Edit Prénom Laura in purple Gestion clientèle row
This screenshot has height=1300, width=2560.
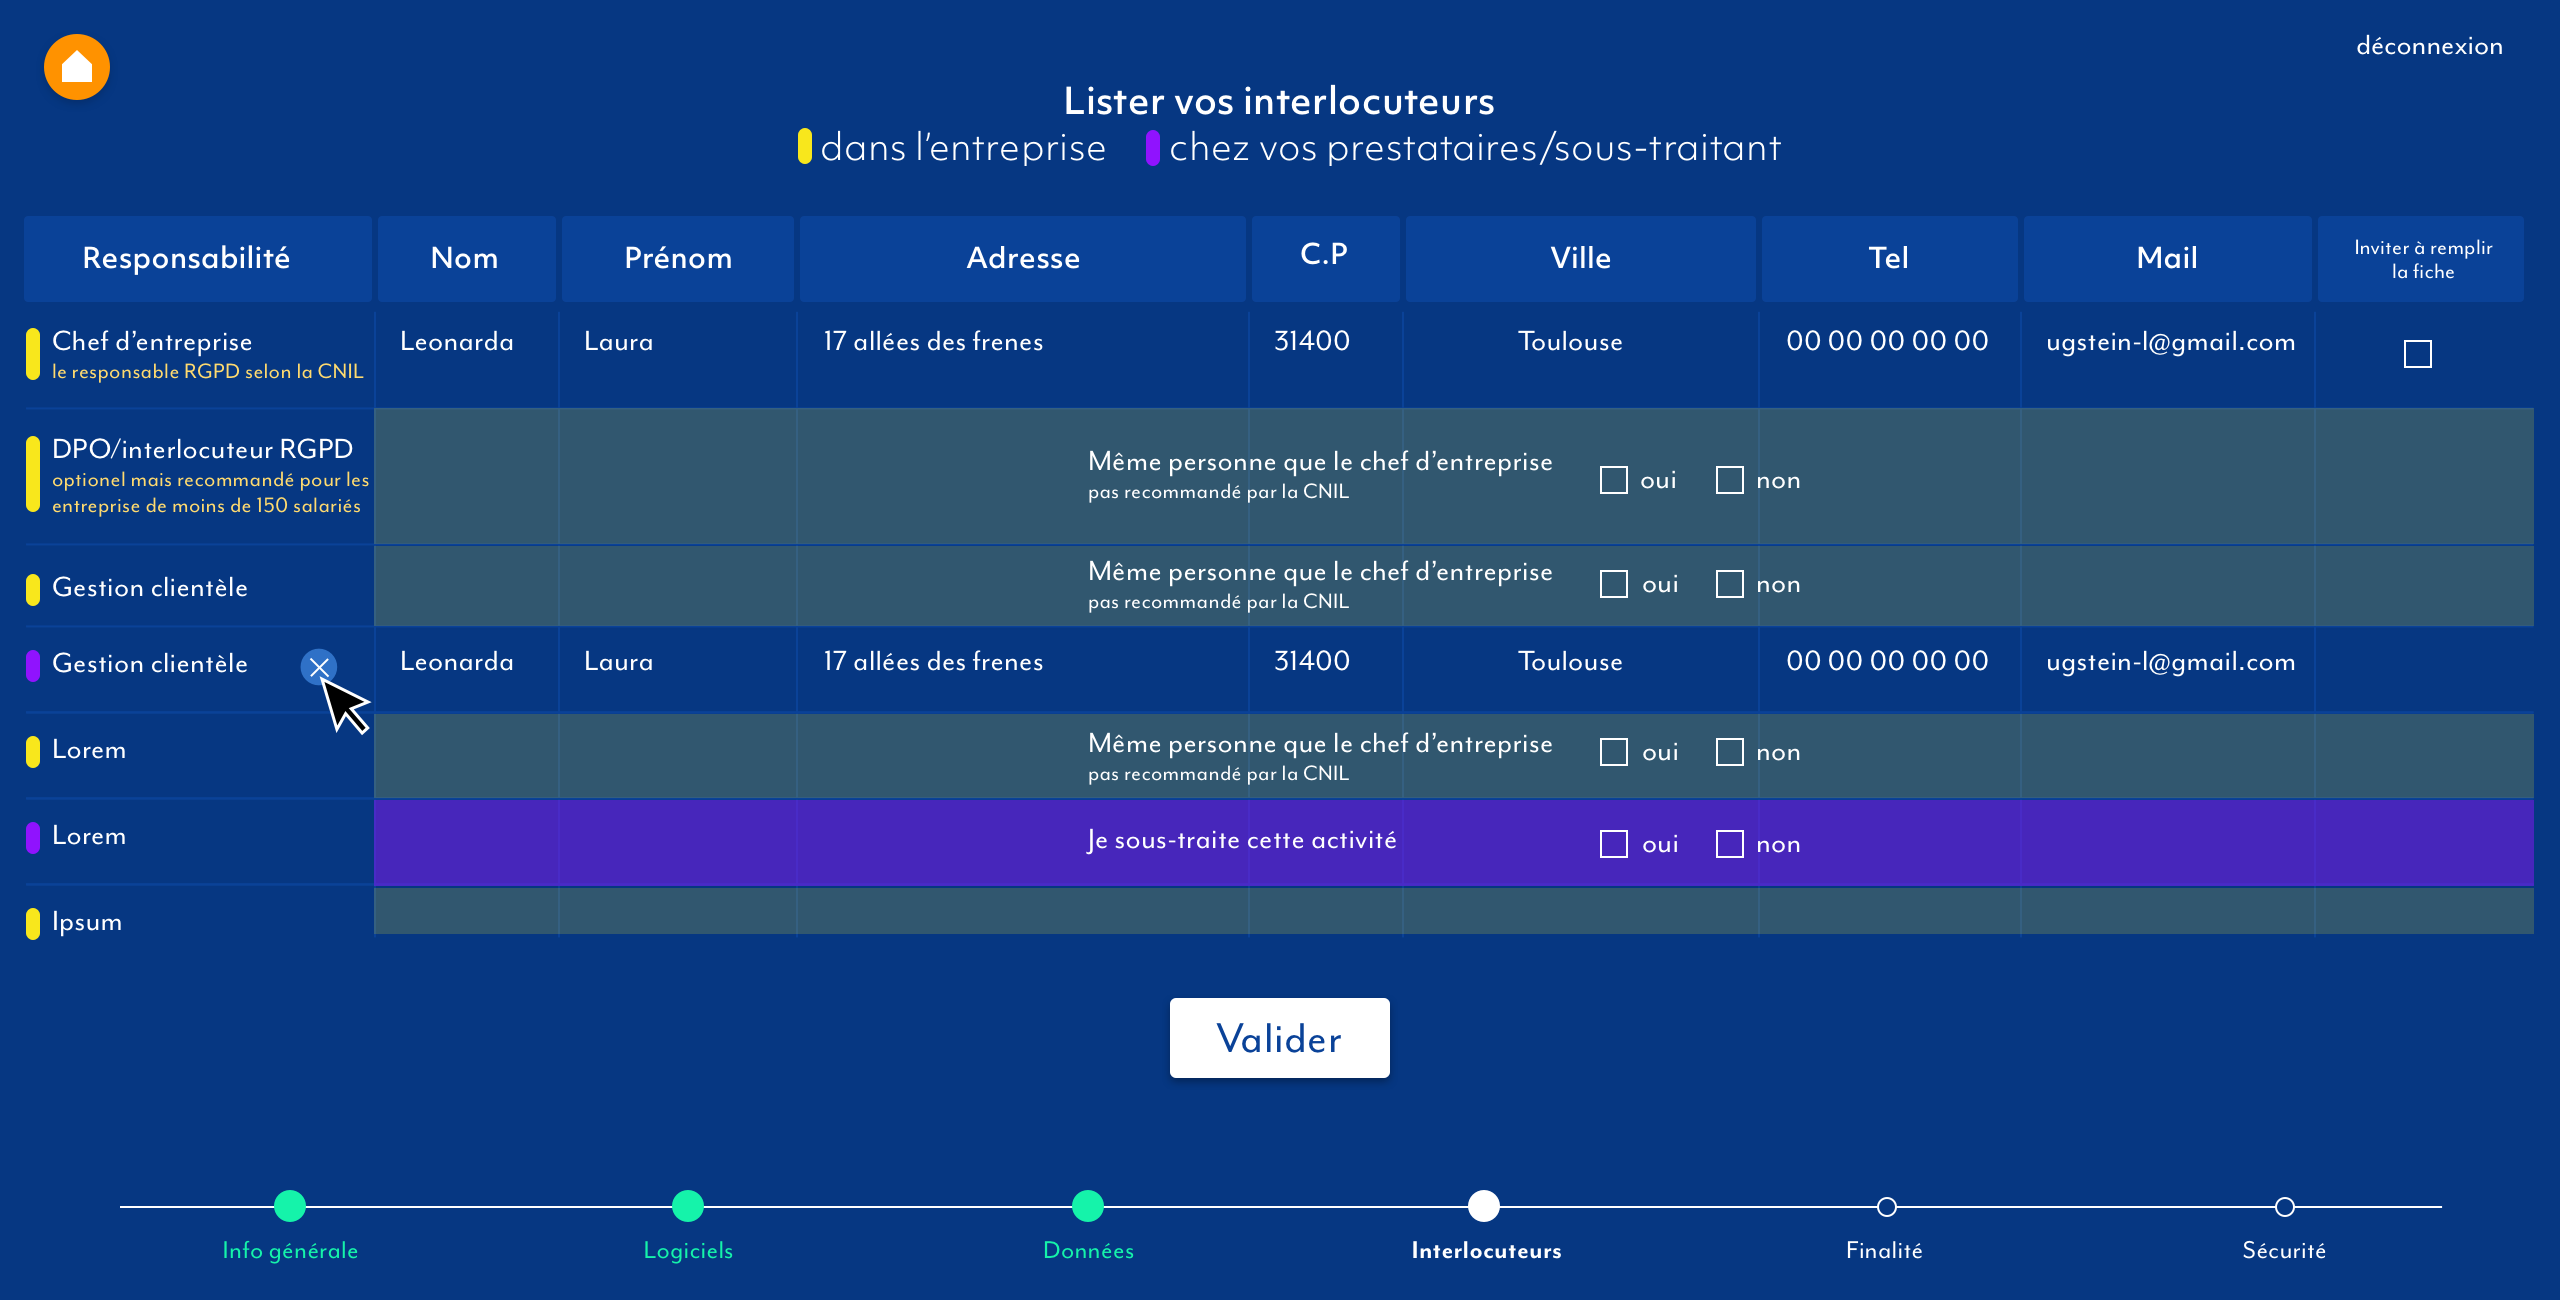(619, 662)
